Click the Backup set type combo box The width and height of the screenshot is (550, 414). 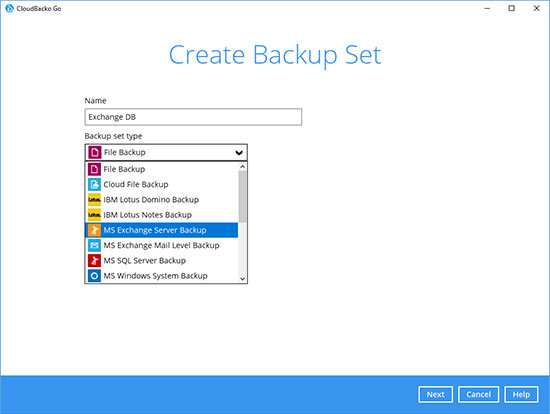(x=166, y=153)
